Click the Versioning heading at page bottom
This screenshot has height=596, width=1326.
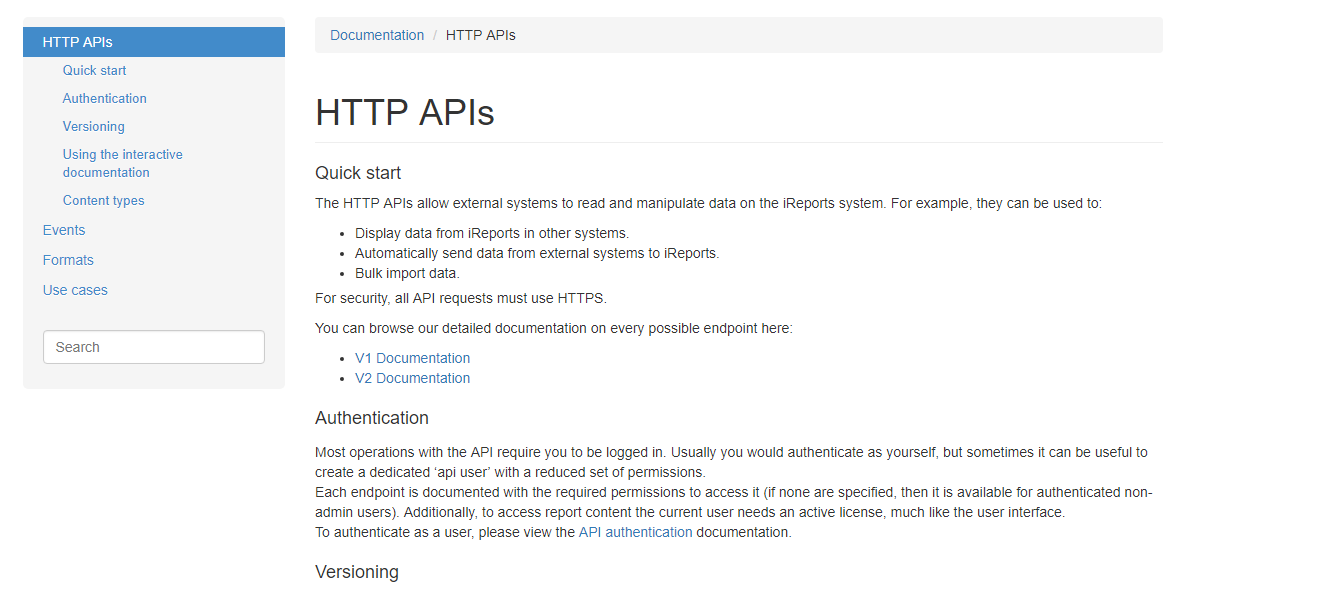356,571
